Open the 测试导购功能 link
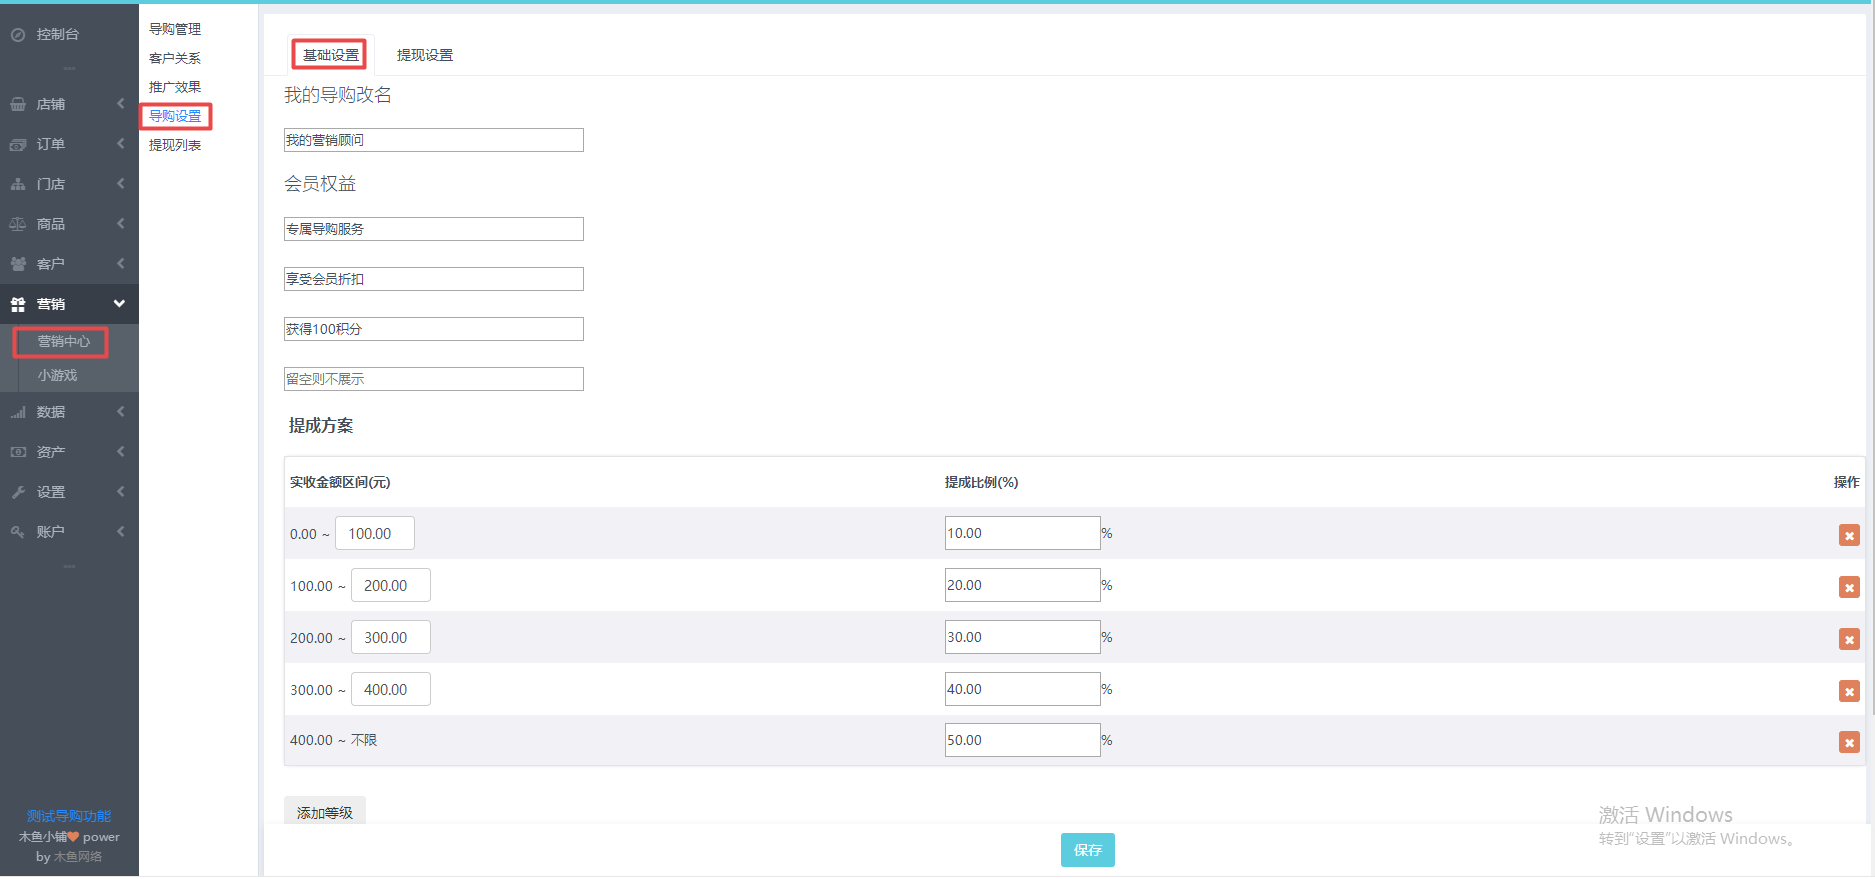 [69, 816]
